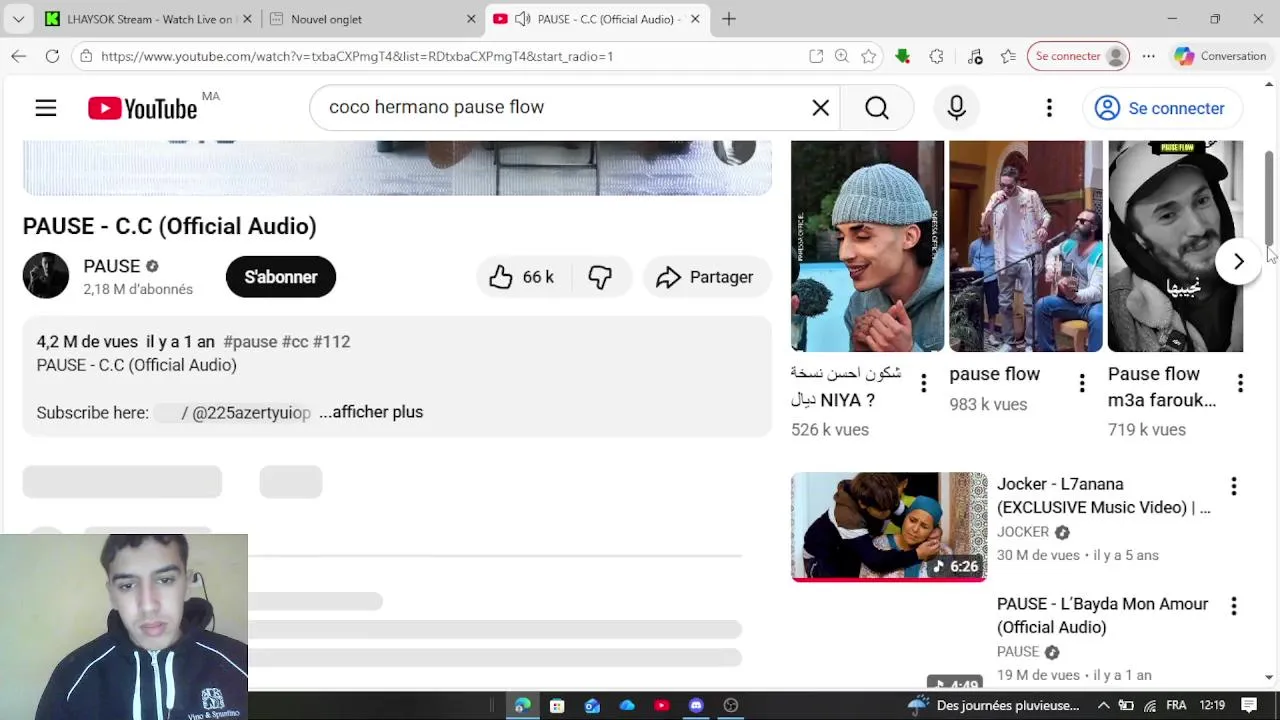Open PAUSE - L'Bayda Mon Amour title

(x=1103, y=616)
